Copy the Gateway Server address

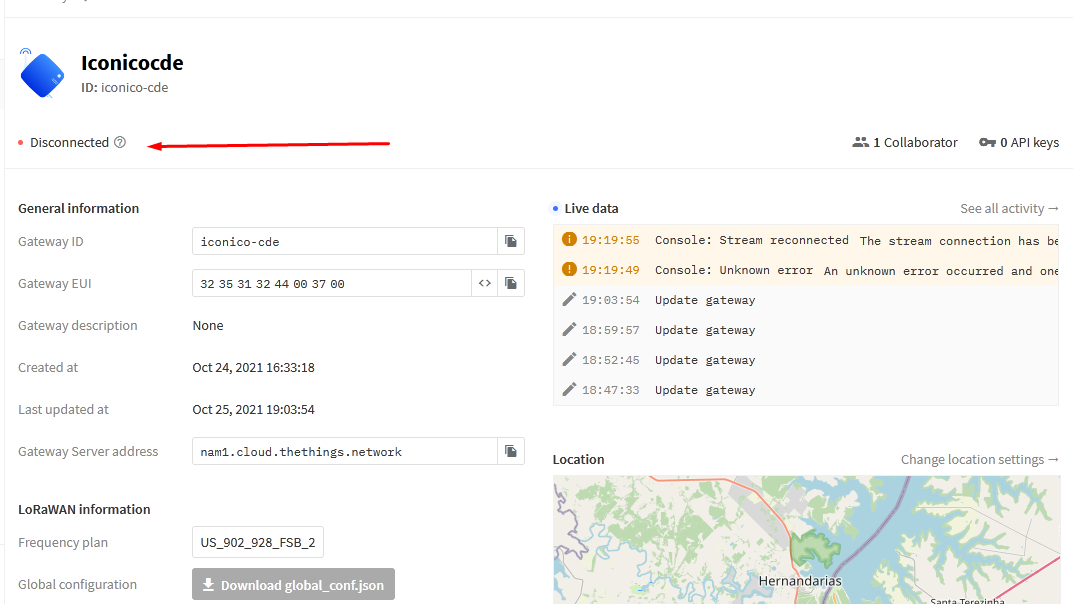pos(510,451)
